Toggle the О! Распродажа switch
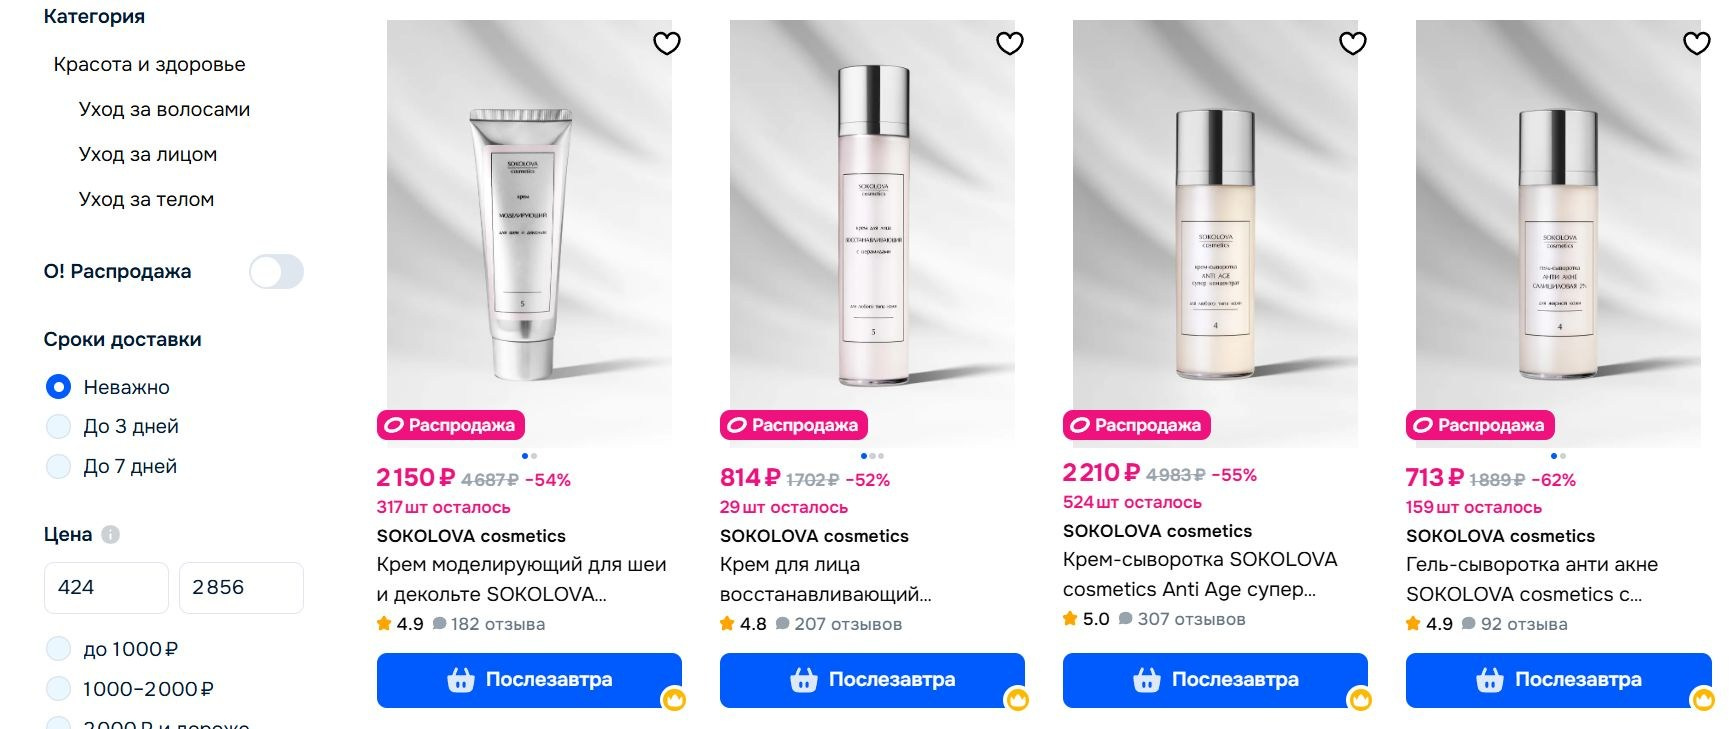Screen dimensions: 1732x729 coord(276,272)
